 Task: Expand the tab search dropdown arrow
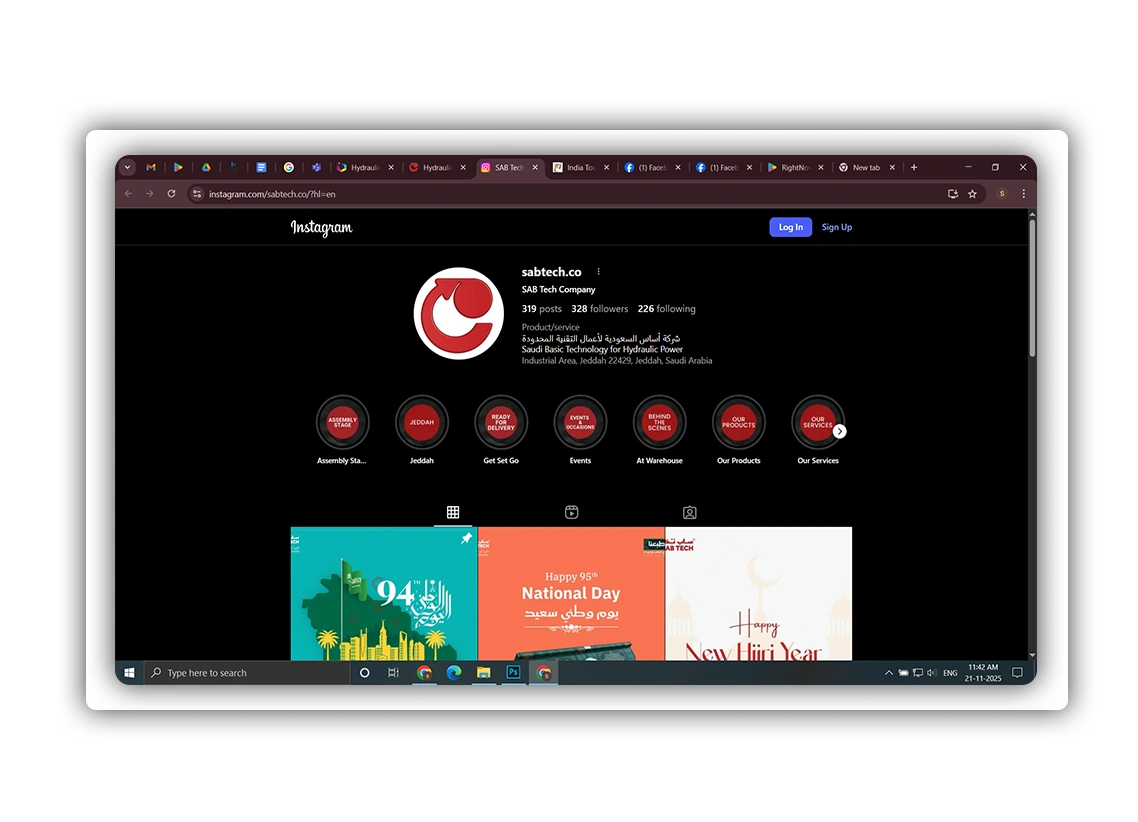coord(128,168)
